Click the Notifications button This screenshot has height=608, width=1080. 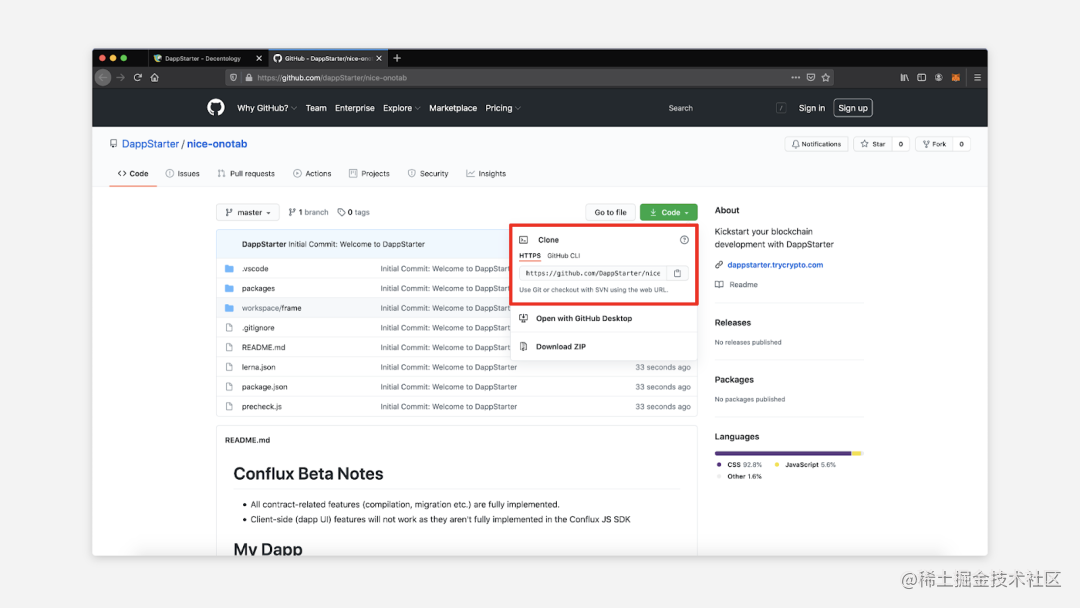pos(816,144)
